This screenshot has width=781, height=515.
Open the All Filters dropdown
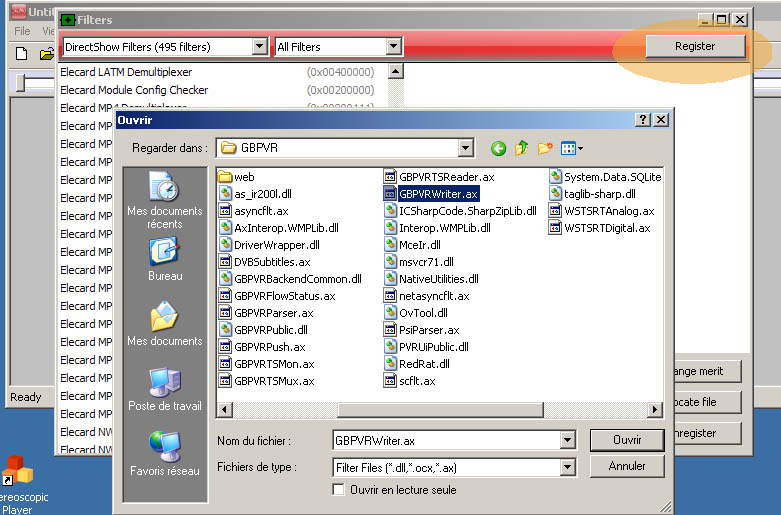(x=393, y=47)
